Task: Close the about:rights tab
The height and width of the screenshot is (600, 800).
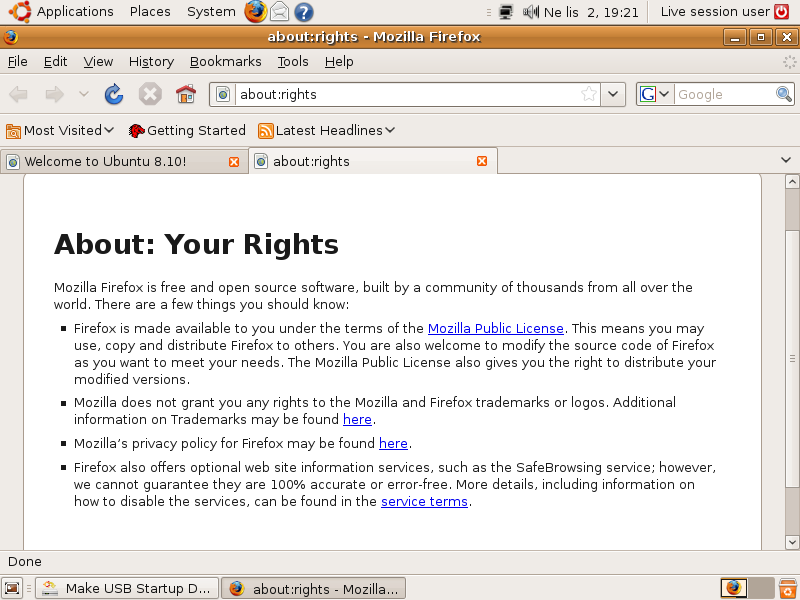Action: pos(482,161)
